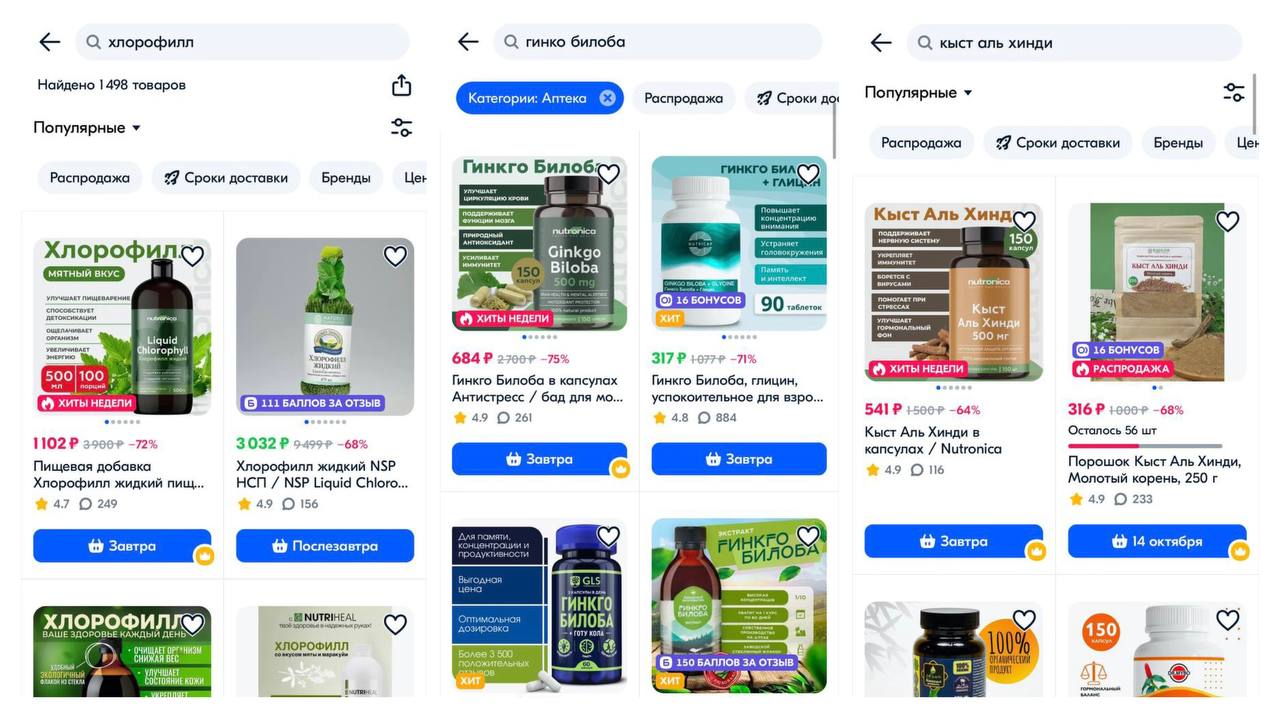Expand the Популярные sort dropdown in хлорофилл results

tap(87, 128)
